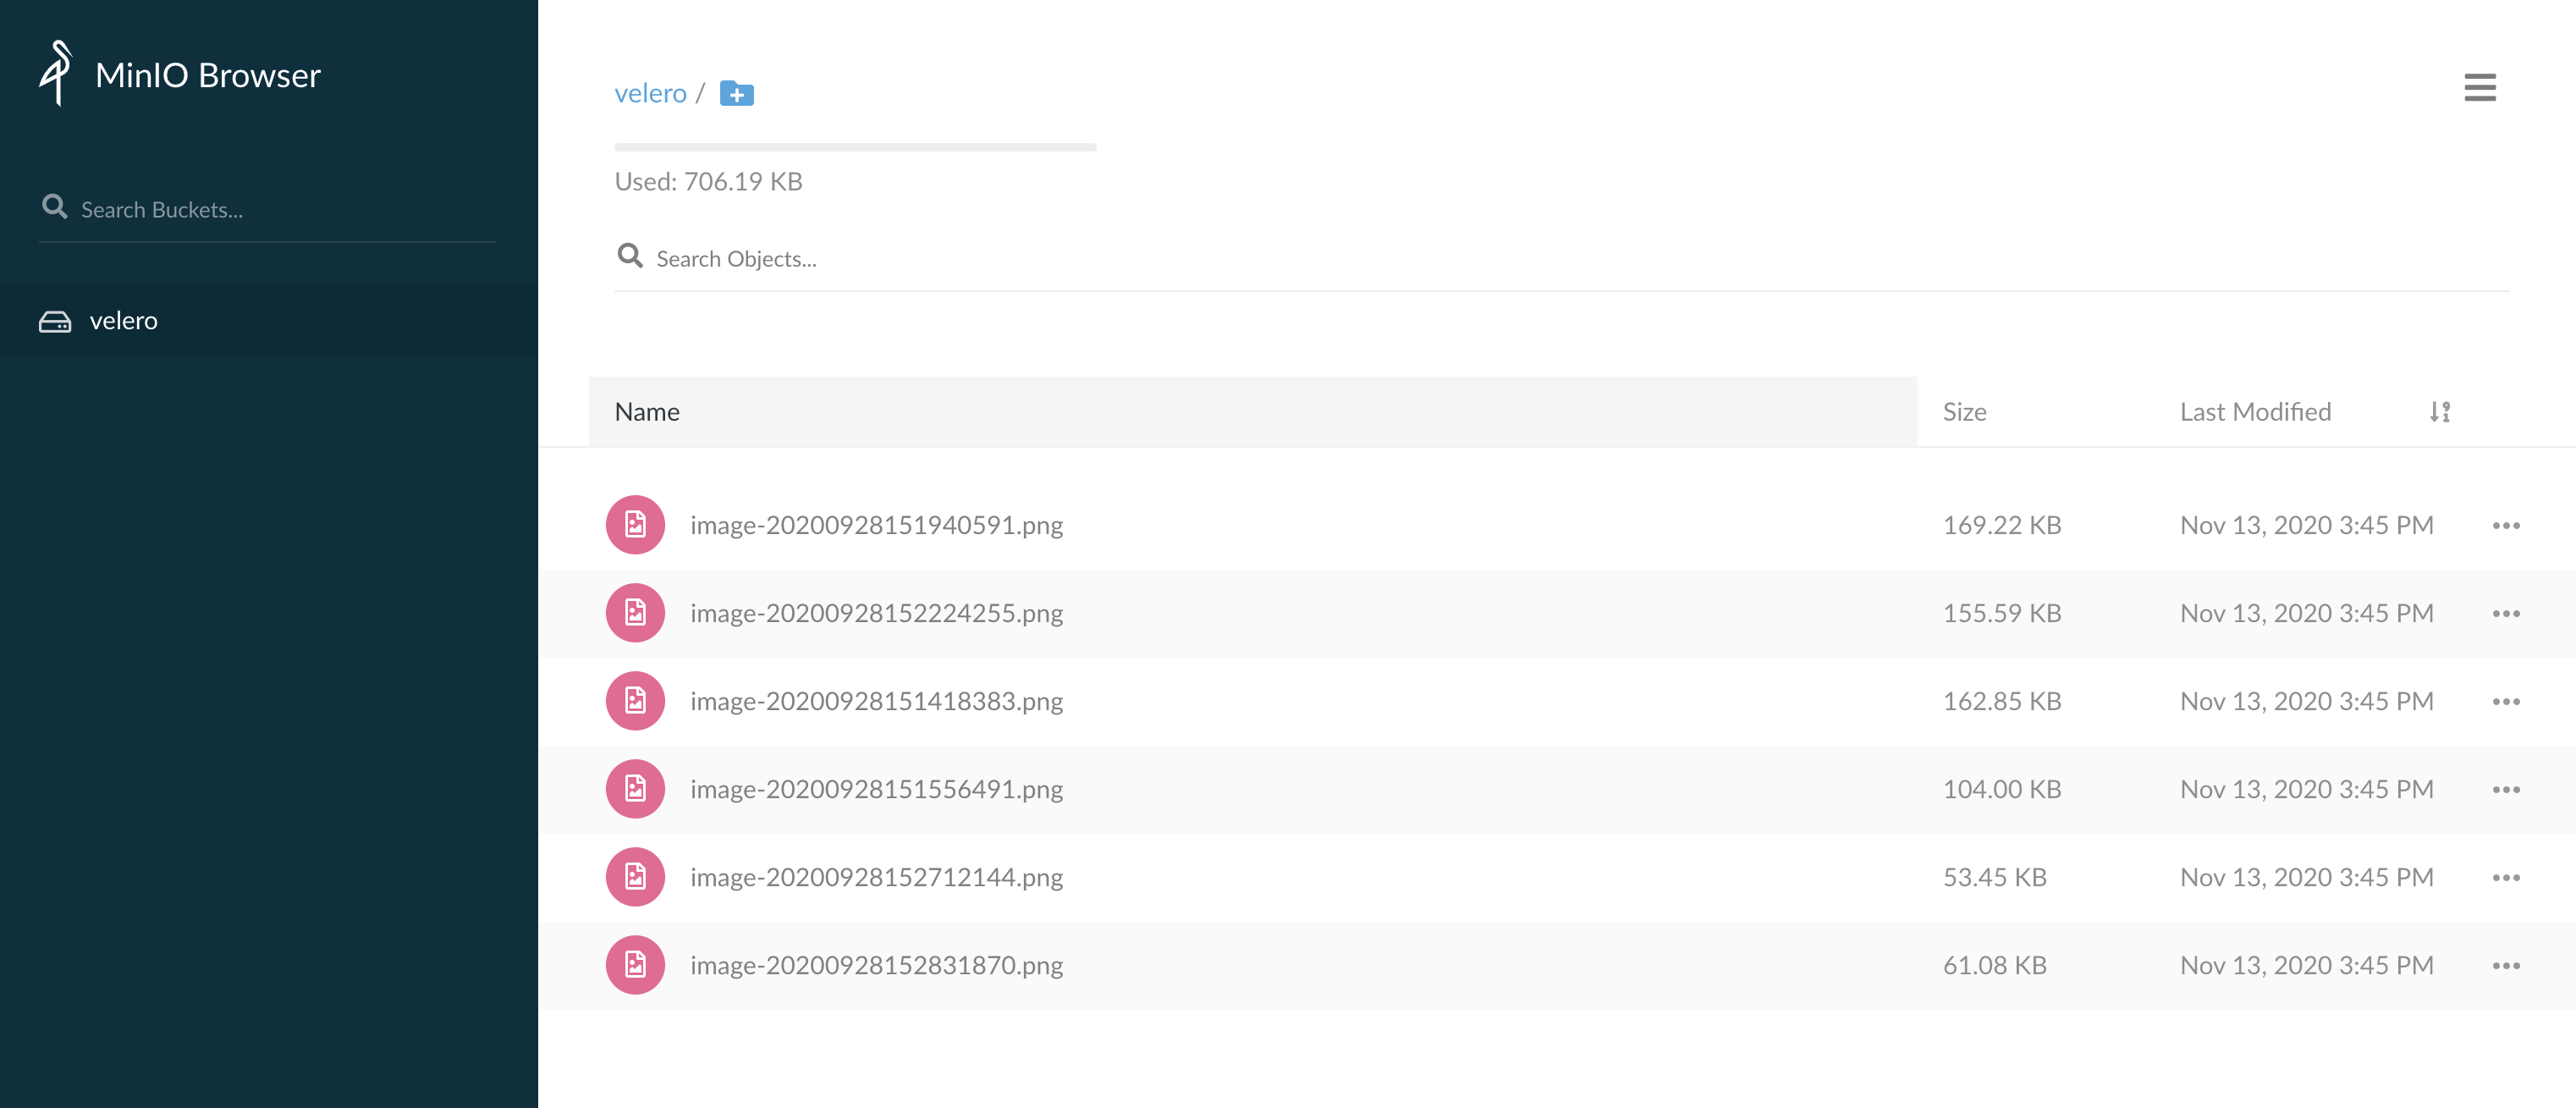Viewport: 2576px width, 1108px height.
Task: Click the MinIO Browser logo icon
Action: [x=56, y=73]
